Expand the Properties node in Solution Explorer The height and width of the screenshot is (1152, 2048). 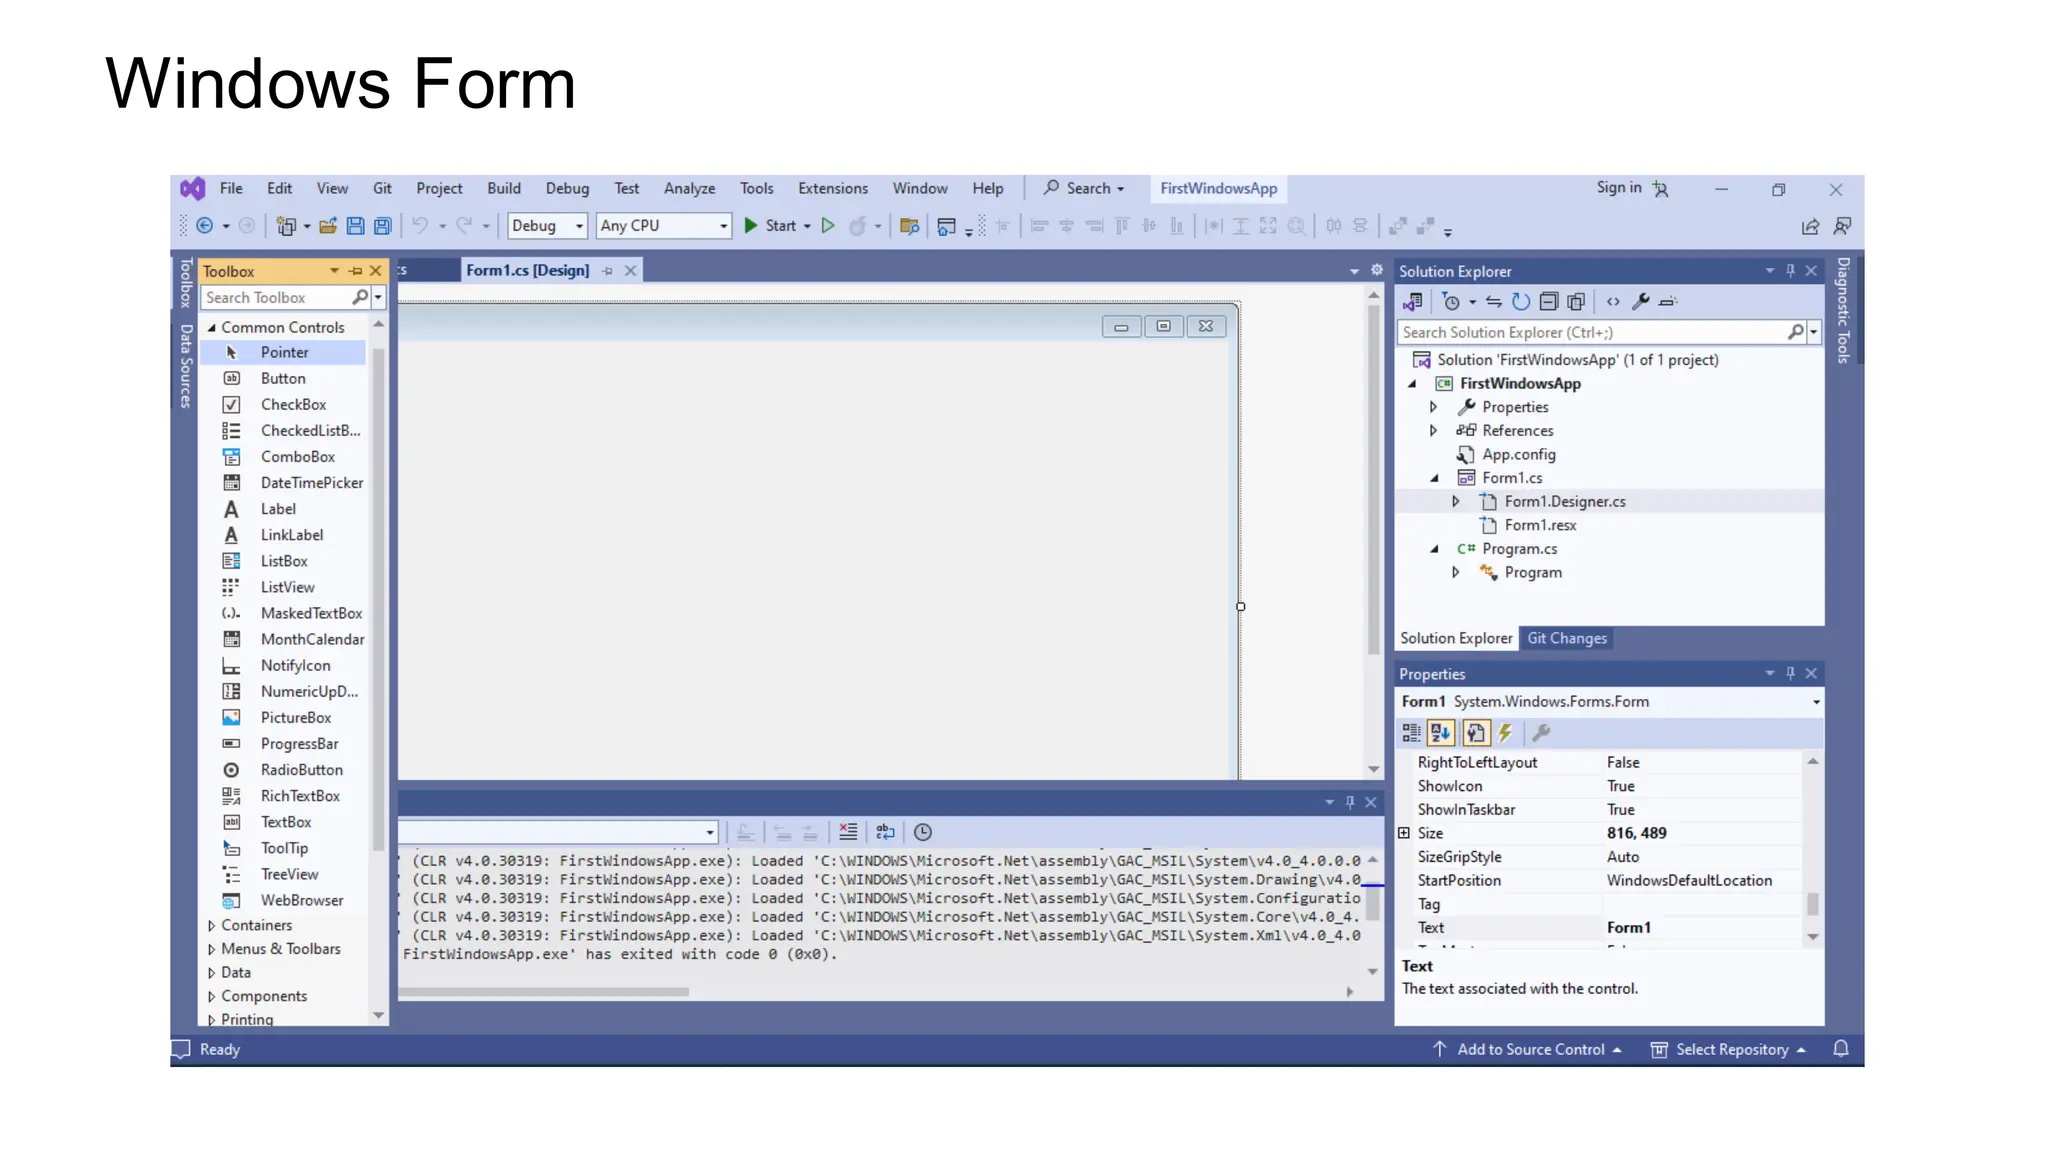click(1433, 407)
